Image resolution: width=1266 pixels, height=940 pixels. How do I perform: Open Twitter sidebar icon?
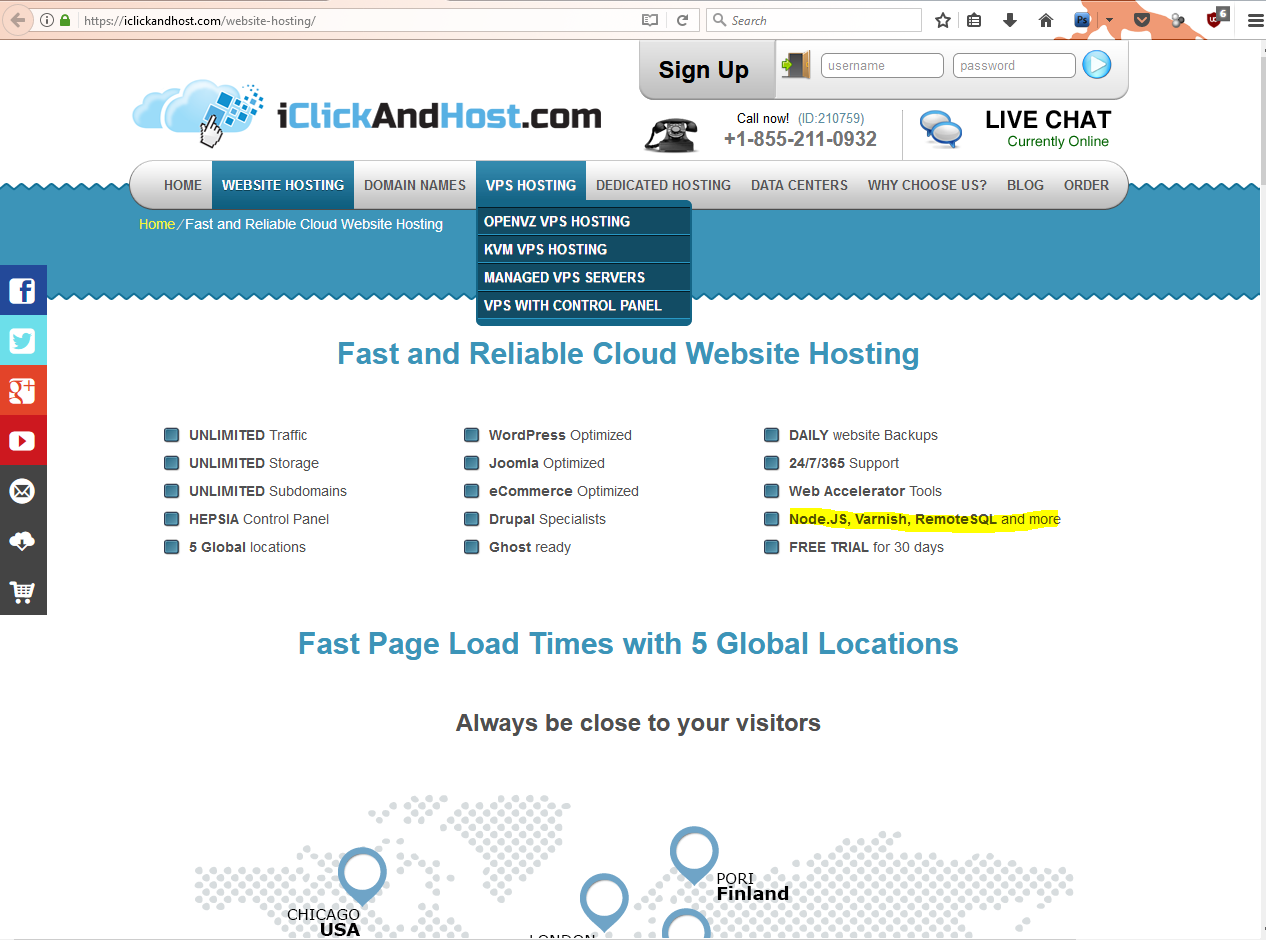point(23,340)
